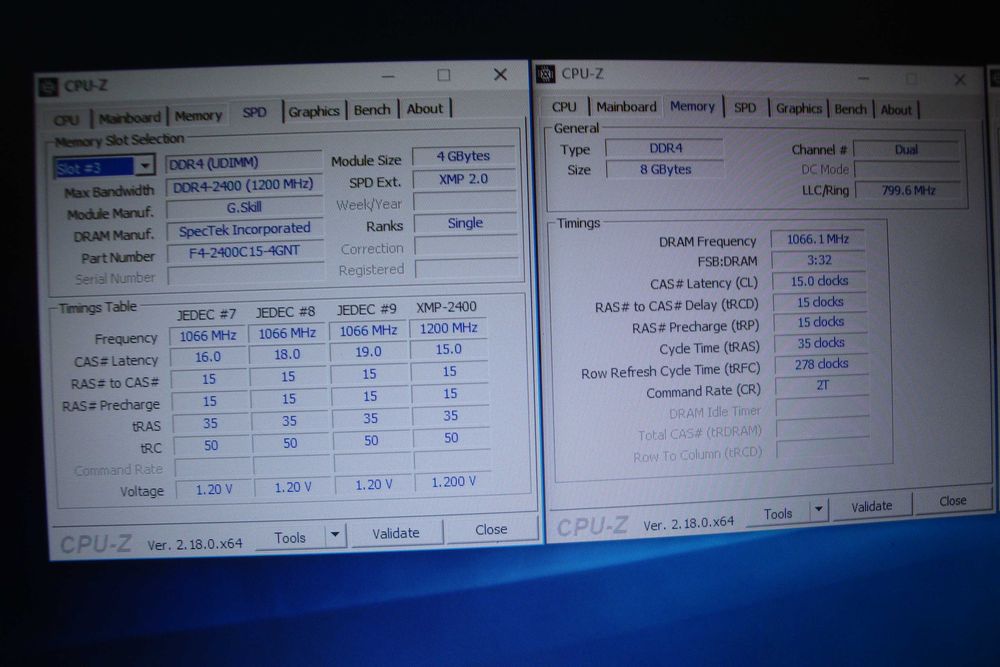The width and height of the screenshot is (1000, 667).
Task: Close left CPU-Z window with X
Action: [501, 75]
